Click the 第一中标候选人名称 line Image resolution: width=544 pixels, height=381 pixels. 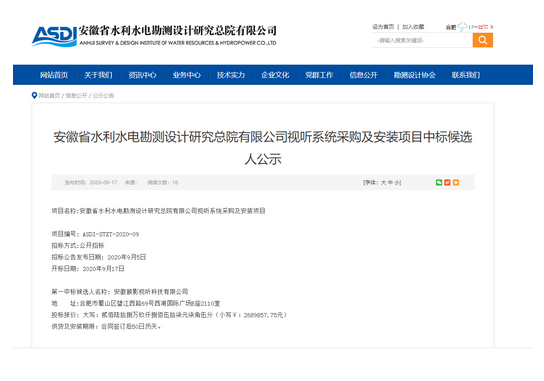point(120,292)
